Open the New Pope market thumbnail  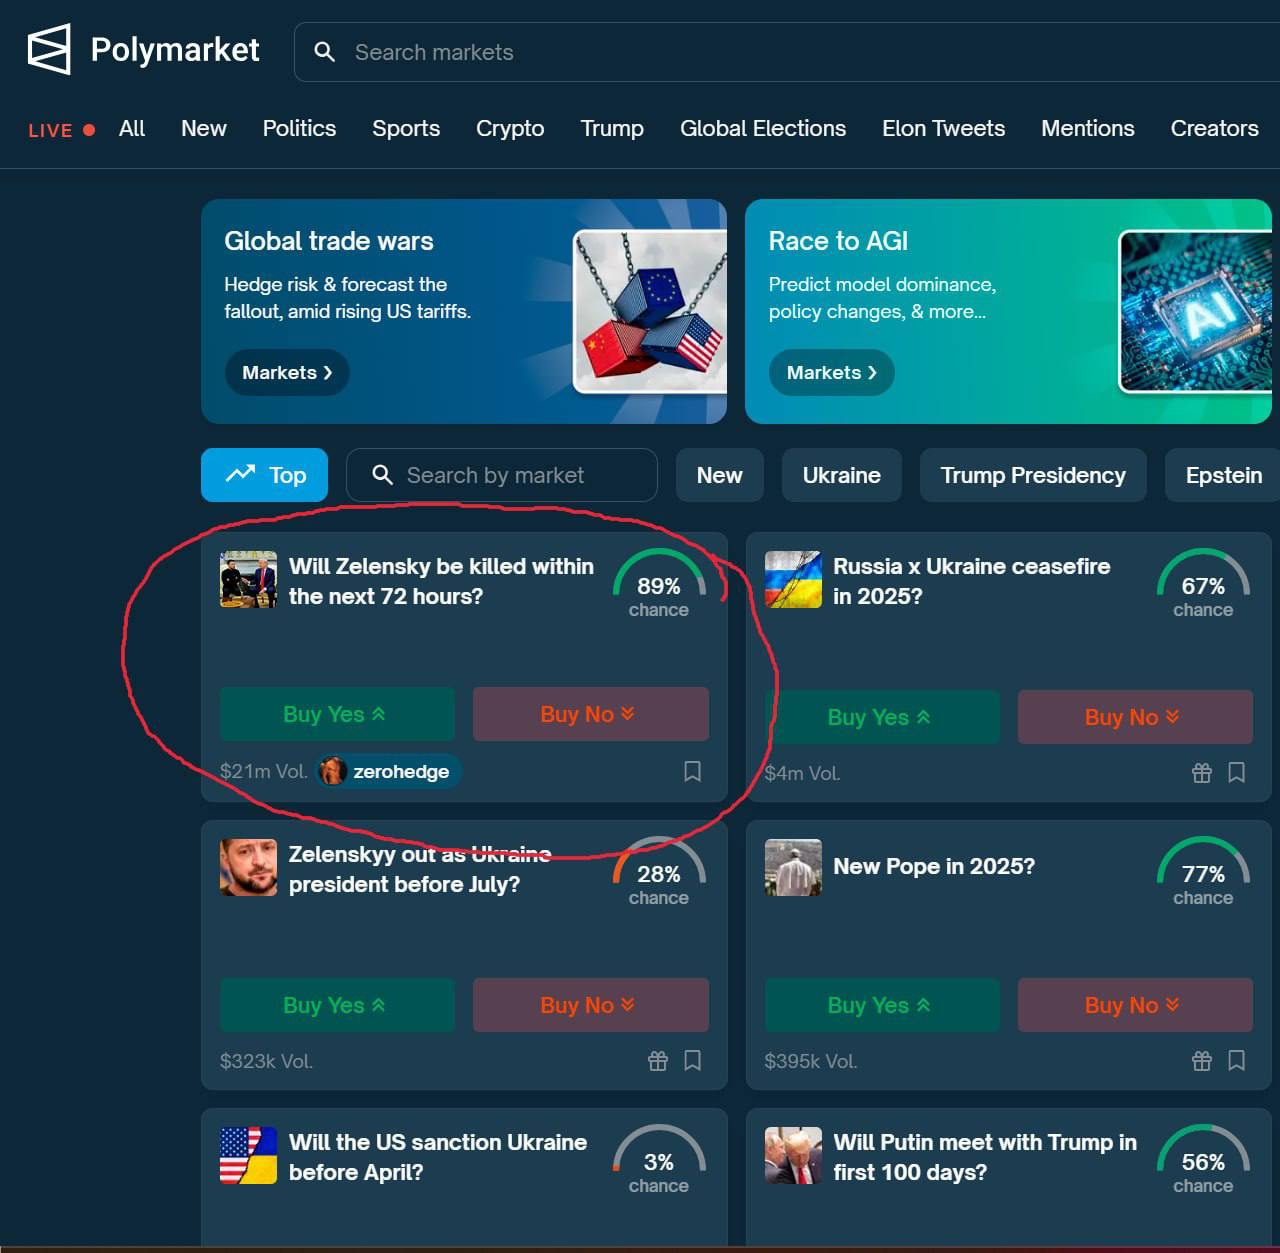point(793,867)
